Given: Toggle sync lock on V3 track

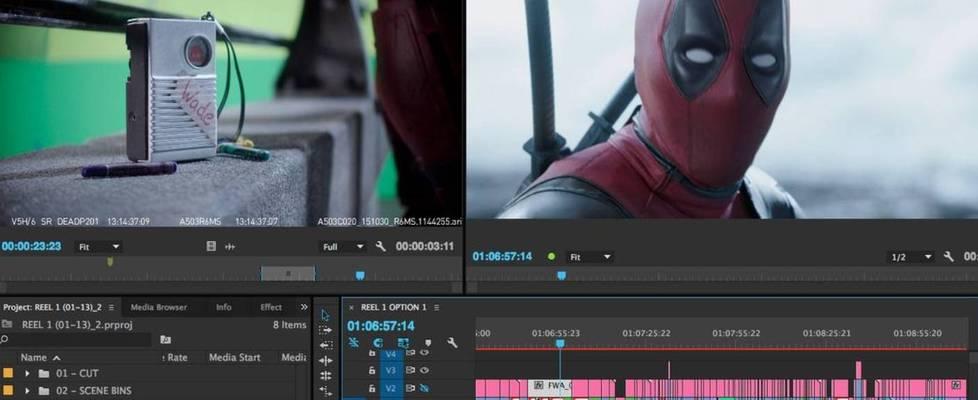Looking at the screenshot, I should [x=411, y=370].
